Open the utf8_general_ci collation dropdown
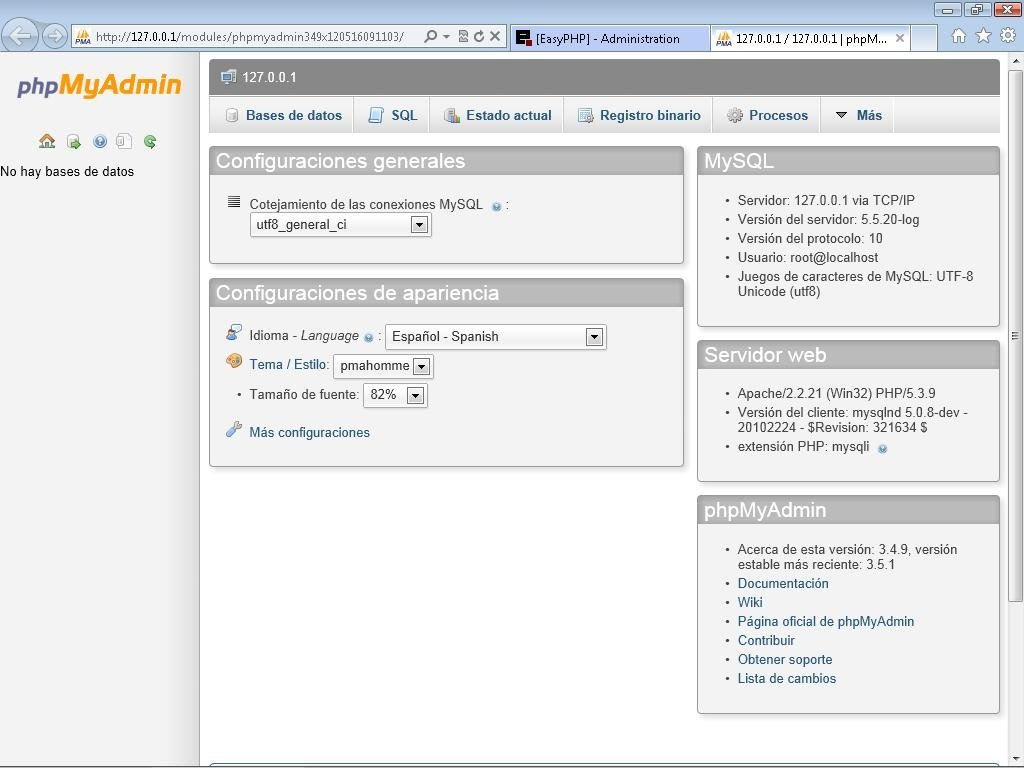This screenshot has width=1024, height=768. pos(340,225)
